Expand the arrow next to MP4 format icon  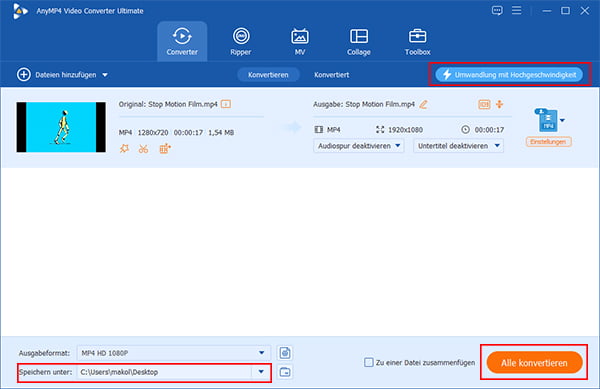pos(562,120)
